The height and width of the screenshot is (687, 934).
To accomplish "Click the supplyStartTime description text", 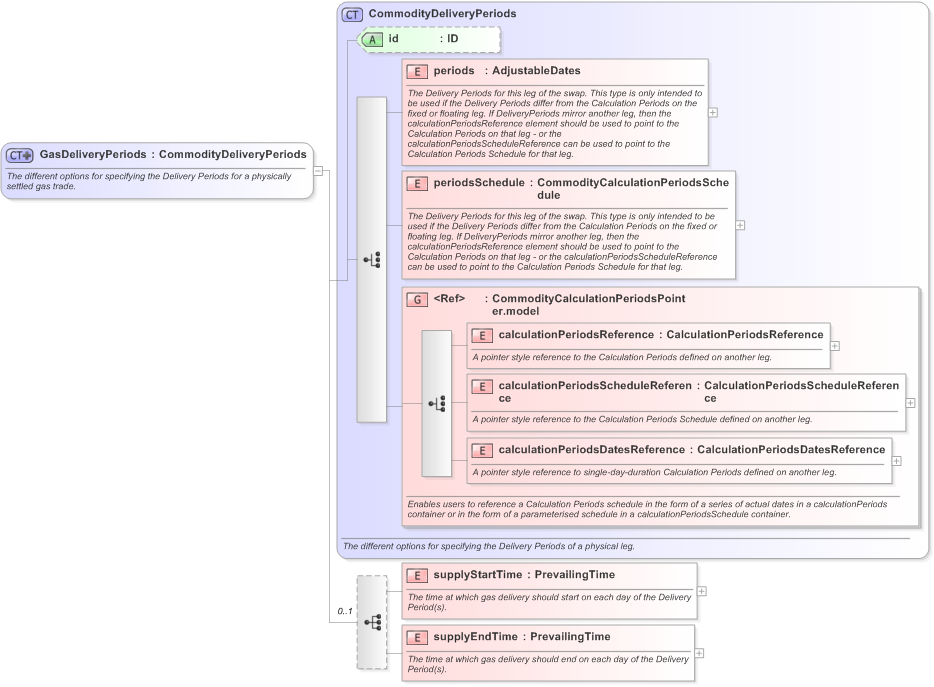I will click(x=549, y=602).
